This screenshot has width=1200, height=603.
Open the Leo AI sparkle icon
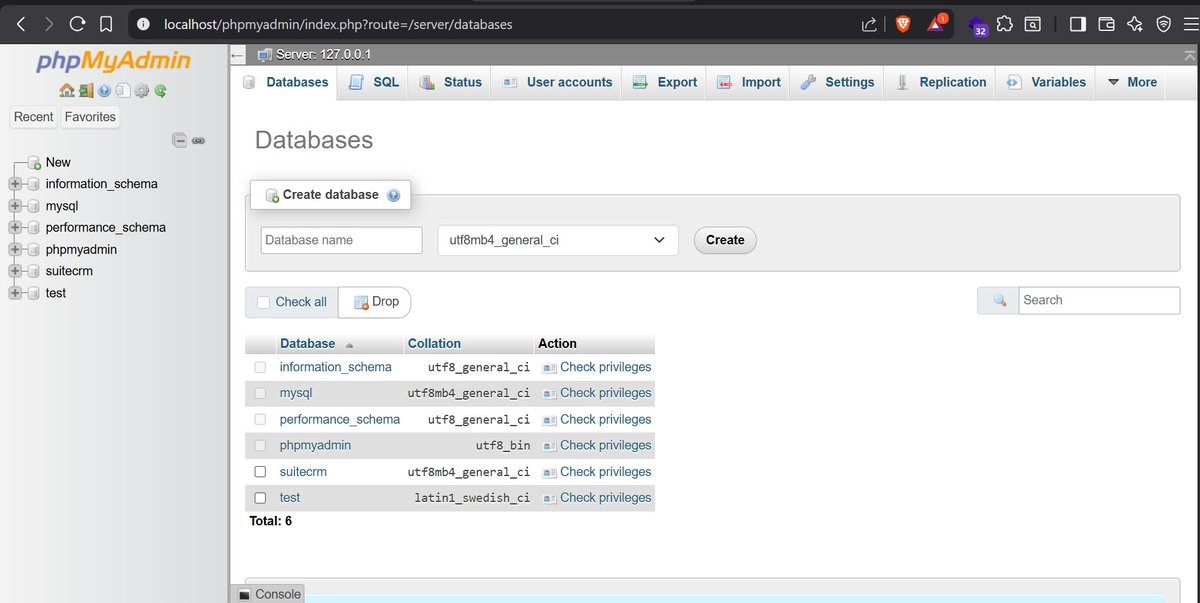(1135, 24)
